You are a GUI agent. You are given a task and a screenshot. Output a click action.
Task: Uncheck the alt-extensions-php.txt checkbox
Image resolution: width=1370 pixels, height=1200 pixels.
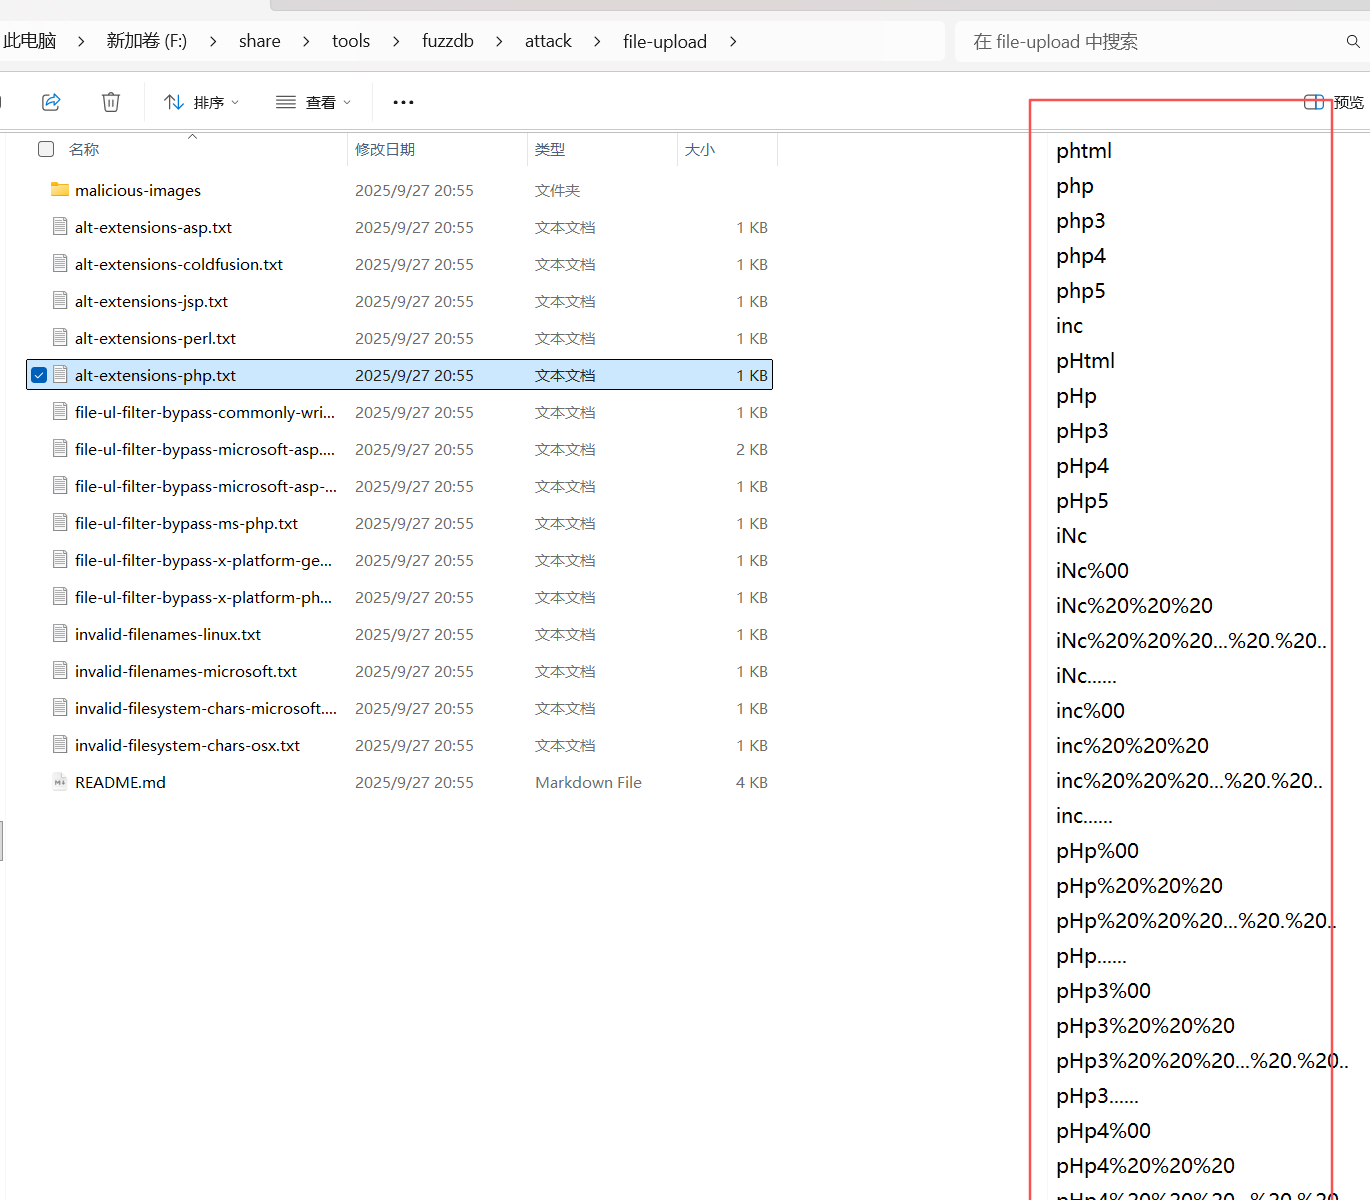click(x=39, y=375)
